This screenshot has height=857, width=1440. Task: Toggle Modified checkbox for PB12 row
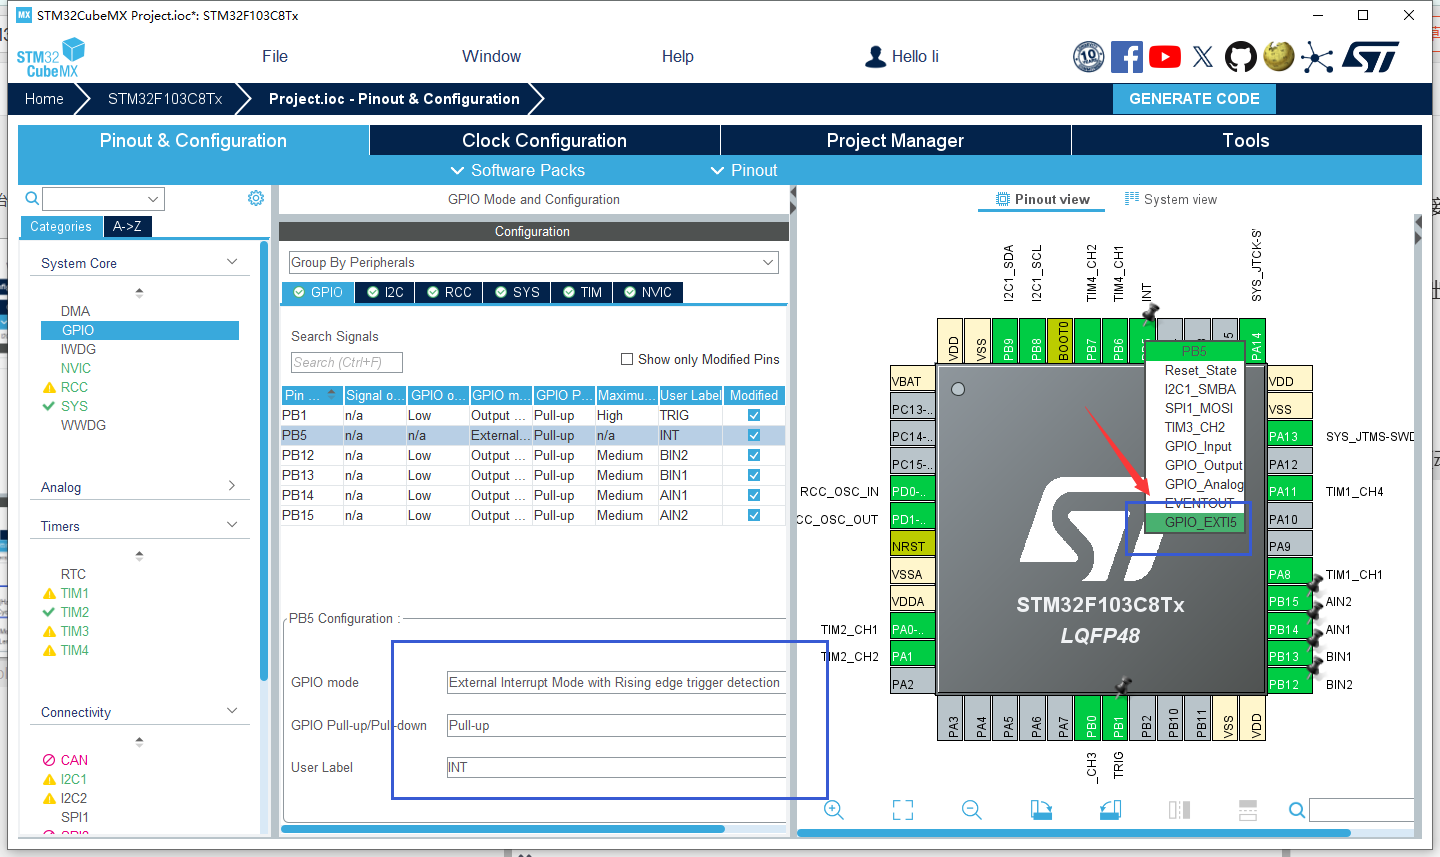[x=754, y=455]
